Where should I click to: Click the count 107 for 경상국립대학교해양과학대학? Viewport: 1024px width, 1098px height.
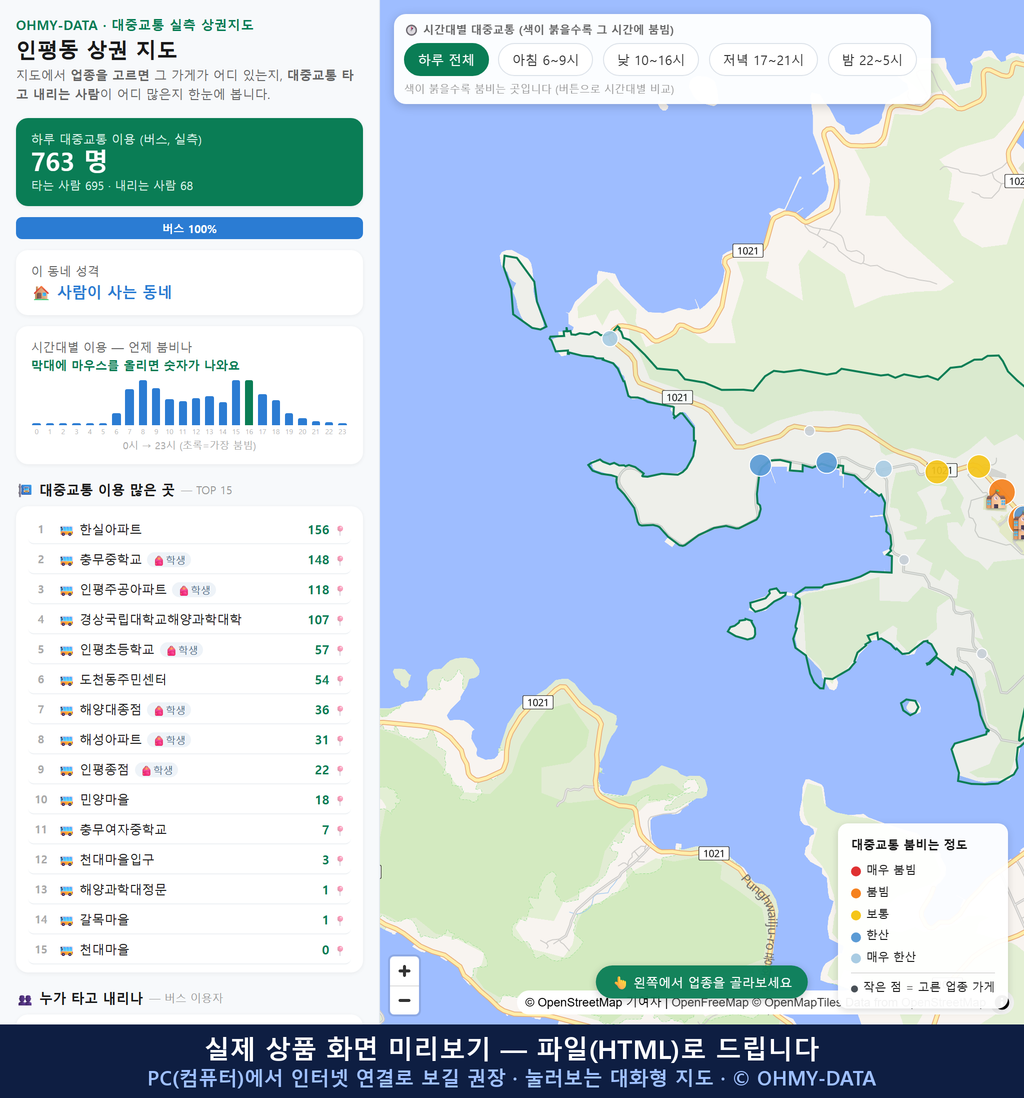[x=318, y=620]
